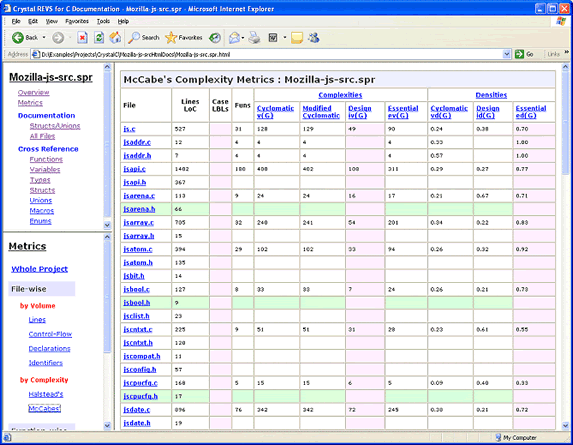Viewport: 573px width, 445px height.
Task: Stop page loading with red X icon
Action: click(83, 37)
